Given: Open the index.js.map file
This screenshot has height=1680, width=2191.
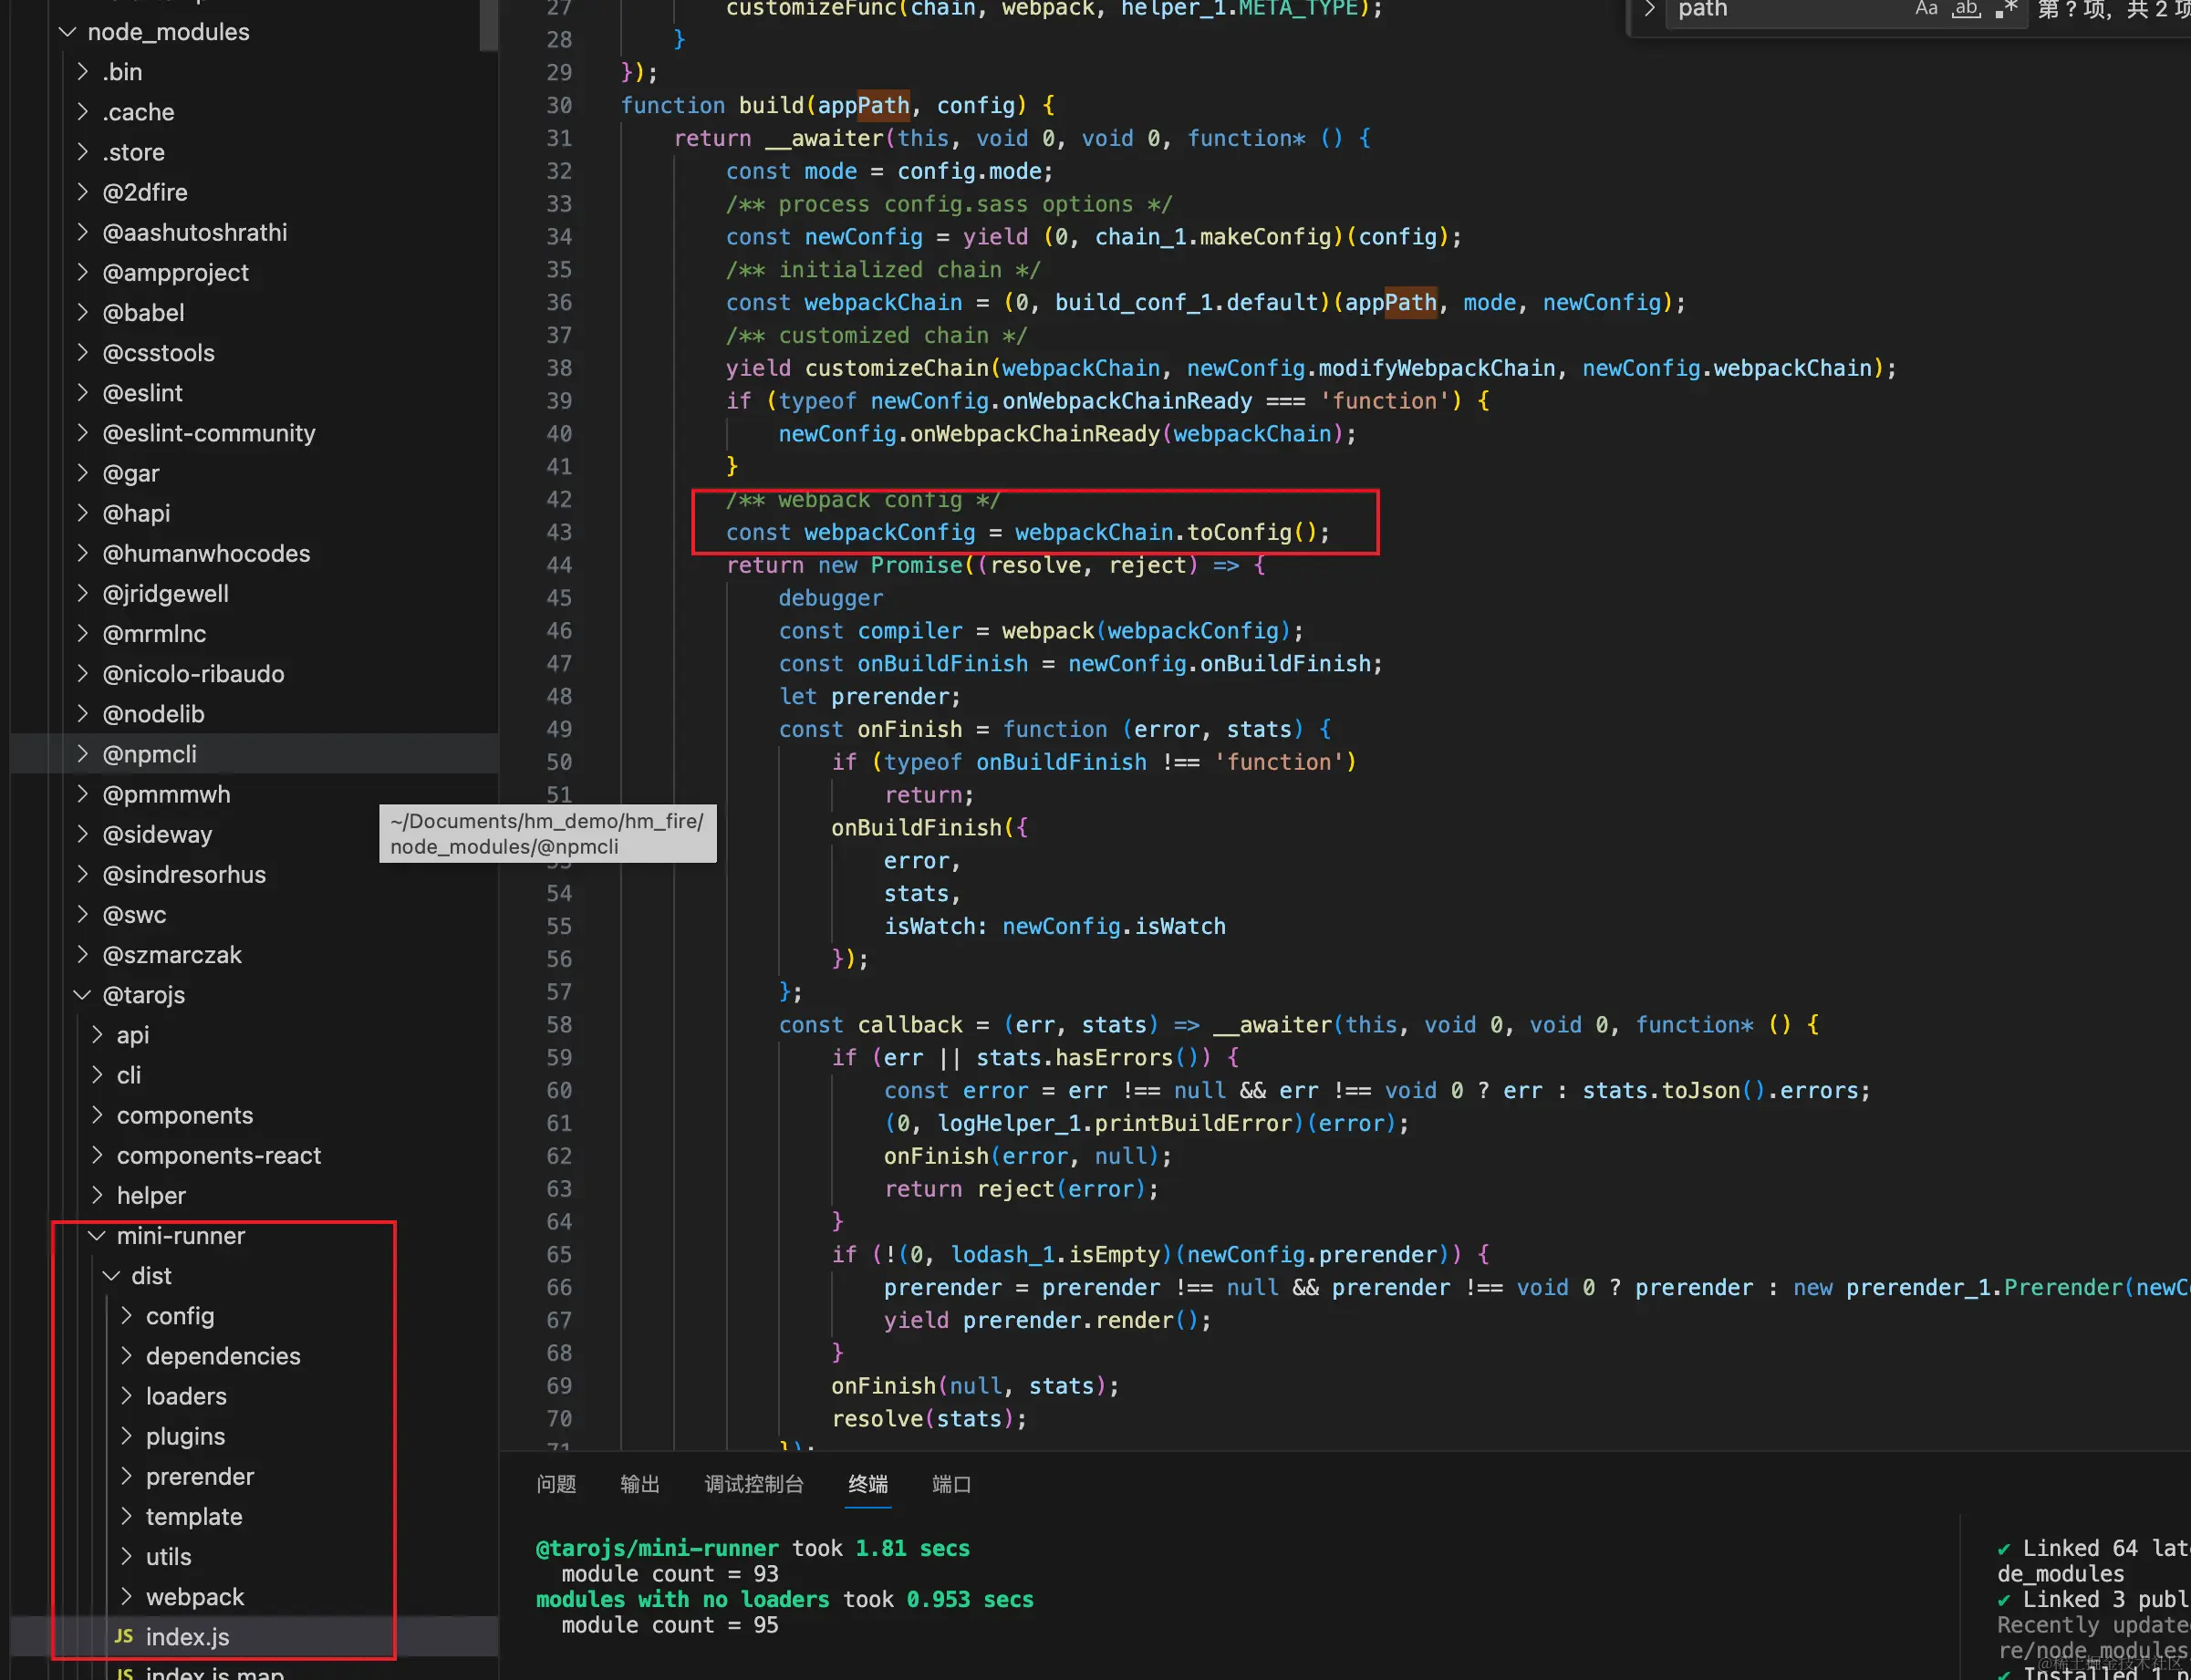Looking at the screenshot, I should 214,1672.
